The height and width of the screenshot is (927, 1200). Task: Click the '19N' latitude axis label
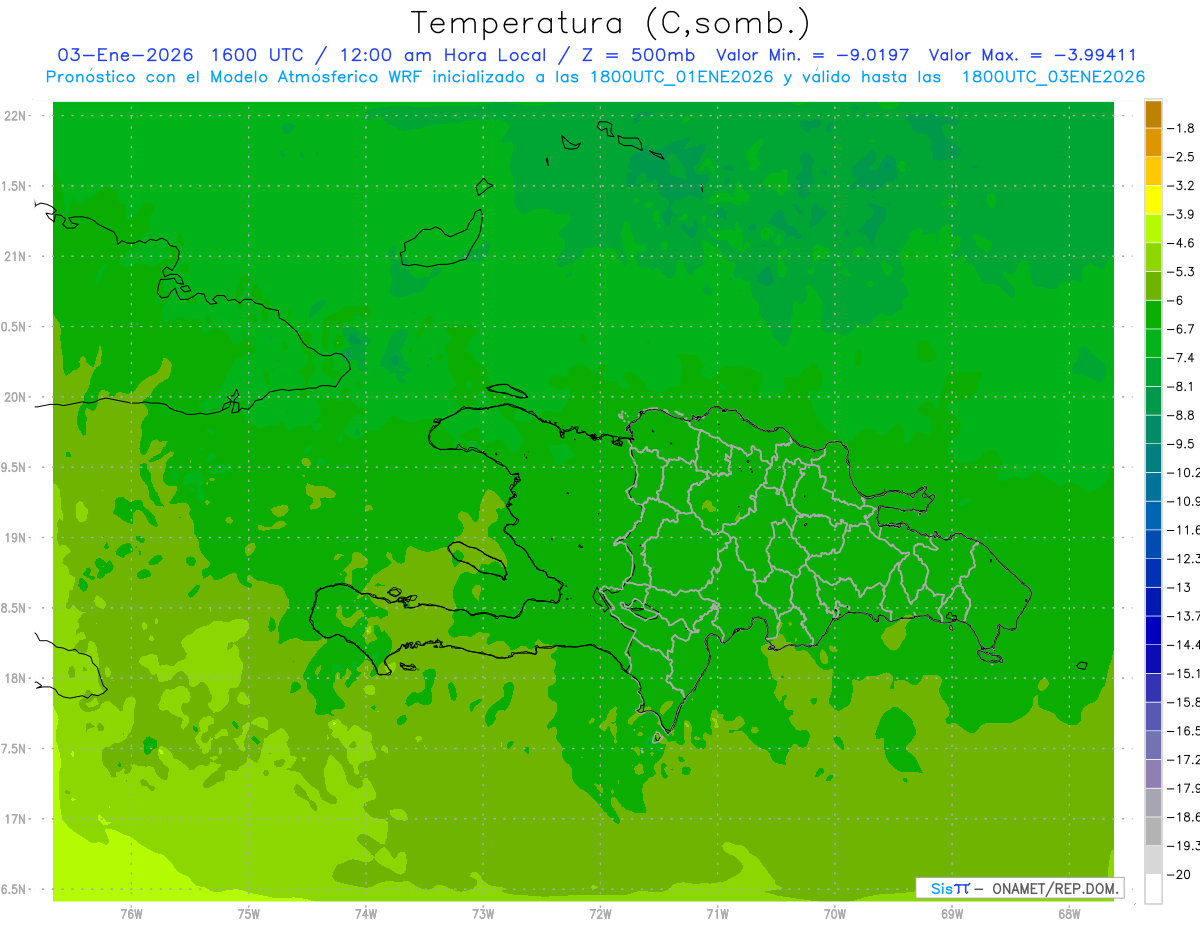pos(16,538)
